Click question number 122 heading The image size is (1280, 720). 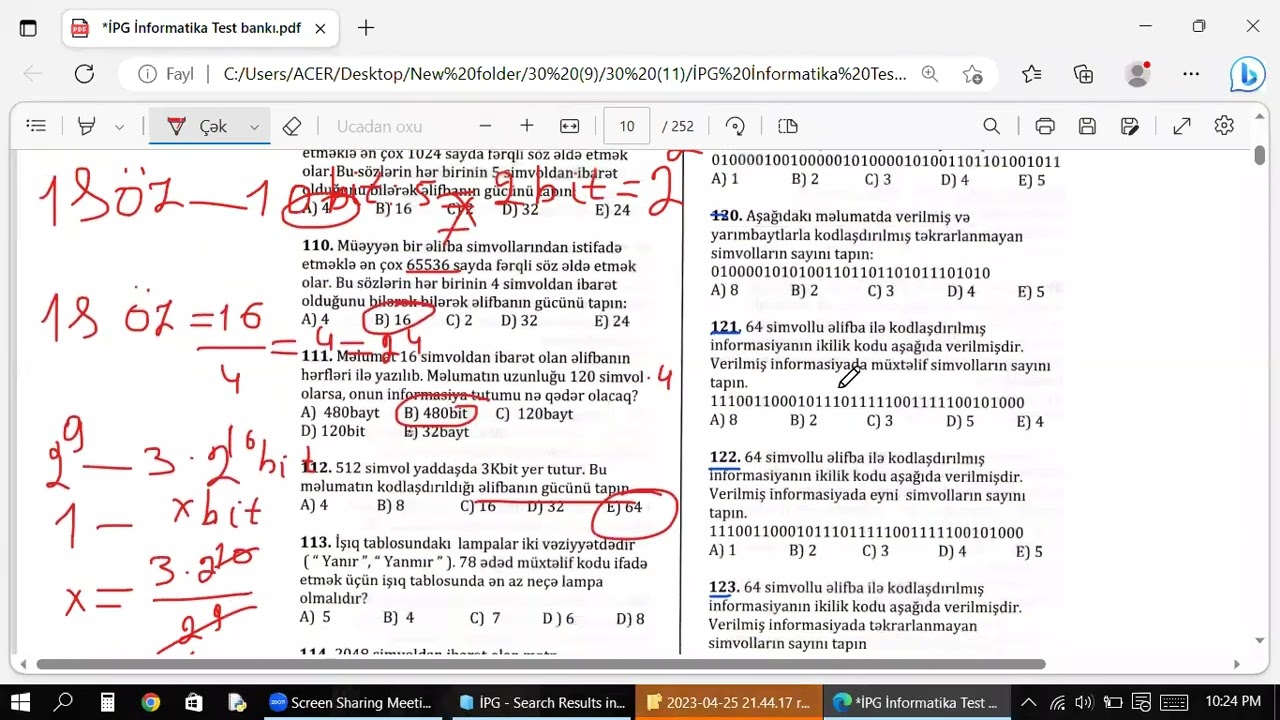725,458
